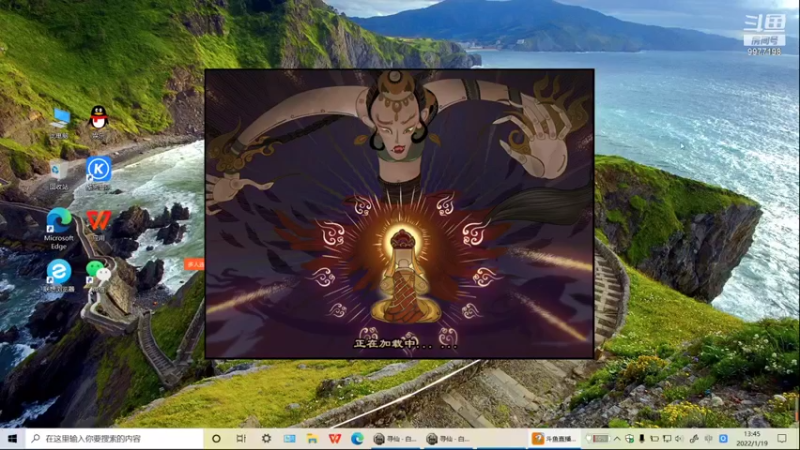
Task: Show hidden tray icons with the chevron
Action: click(617, 439)
